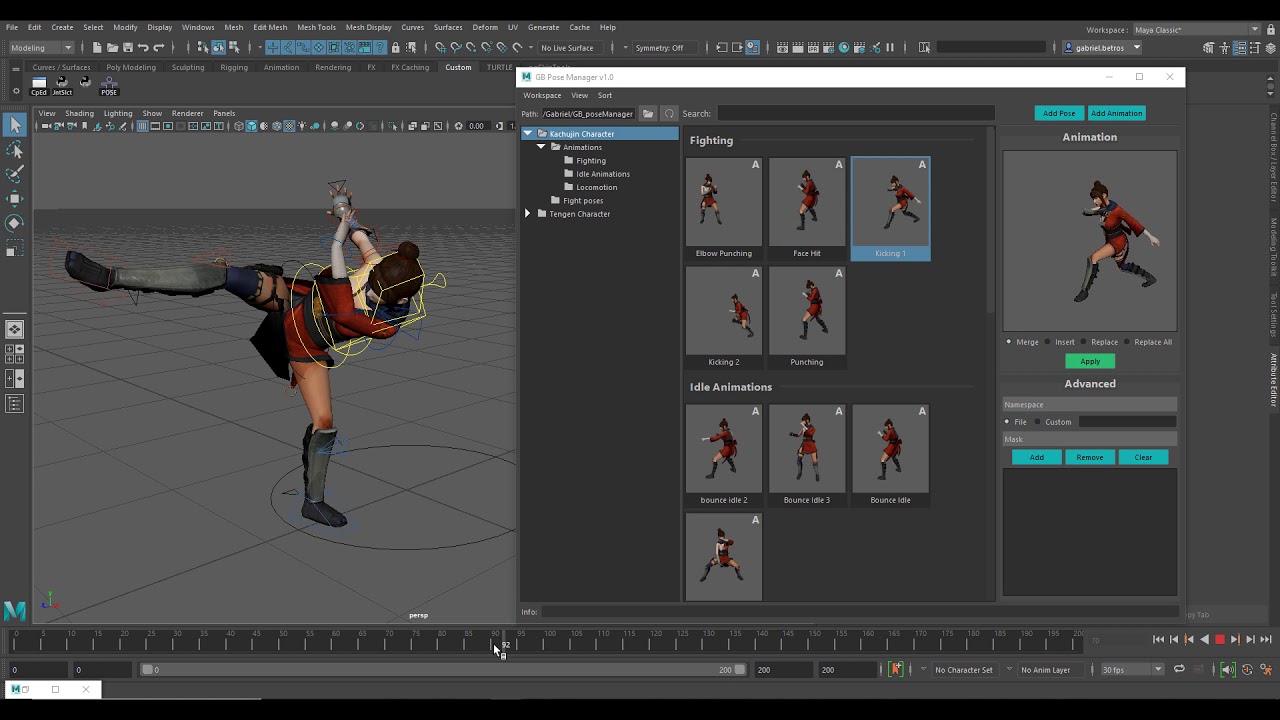Viewport: 1280px width, 720px height.
Task: Save the scene using toolbar icon
Action: tap(128, 47)
